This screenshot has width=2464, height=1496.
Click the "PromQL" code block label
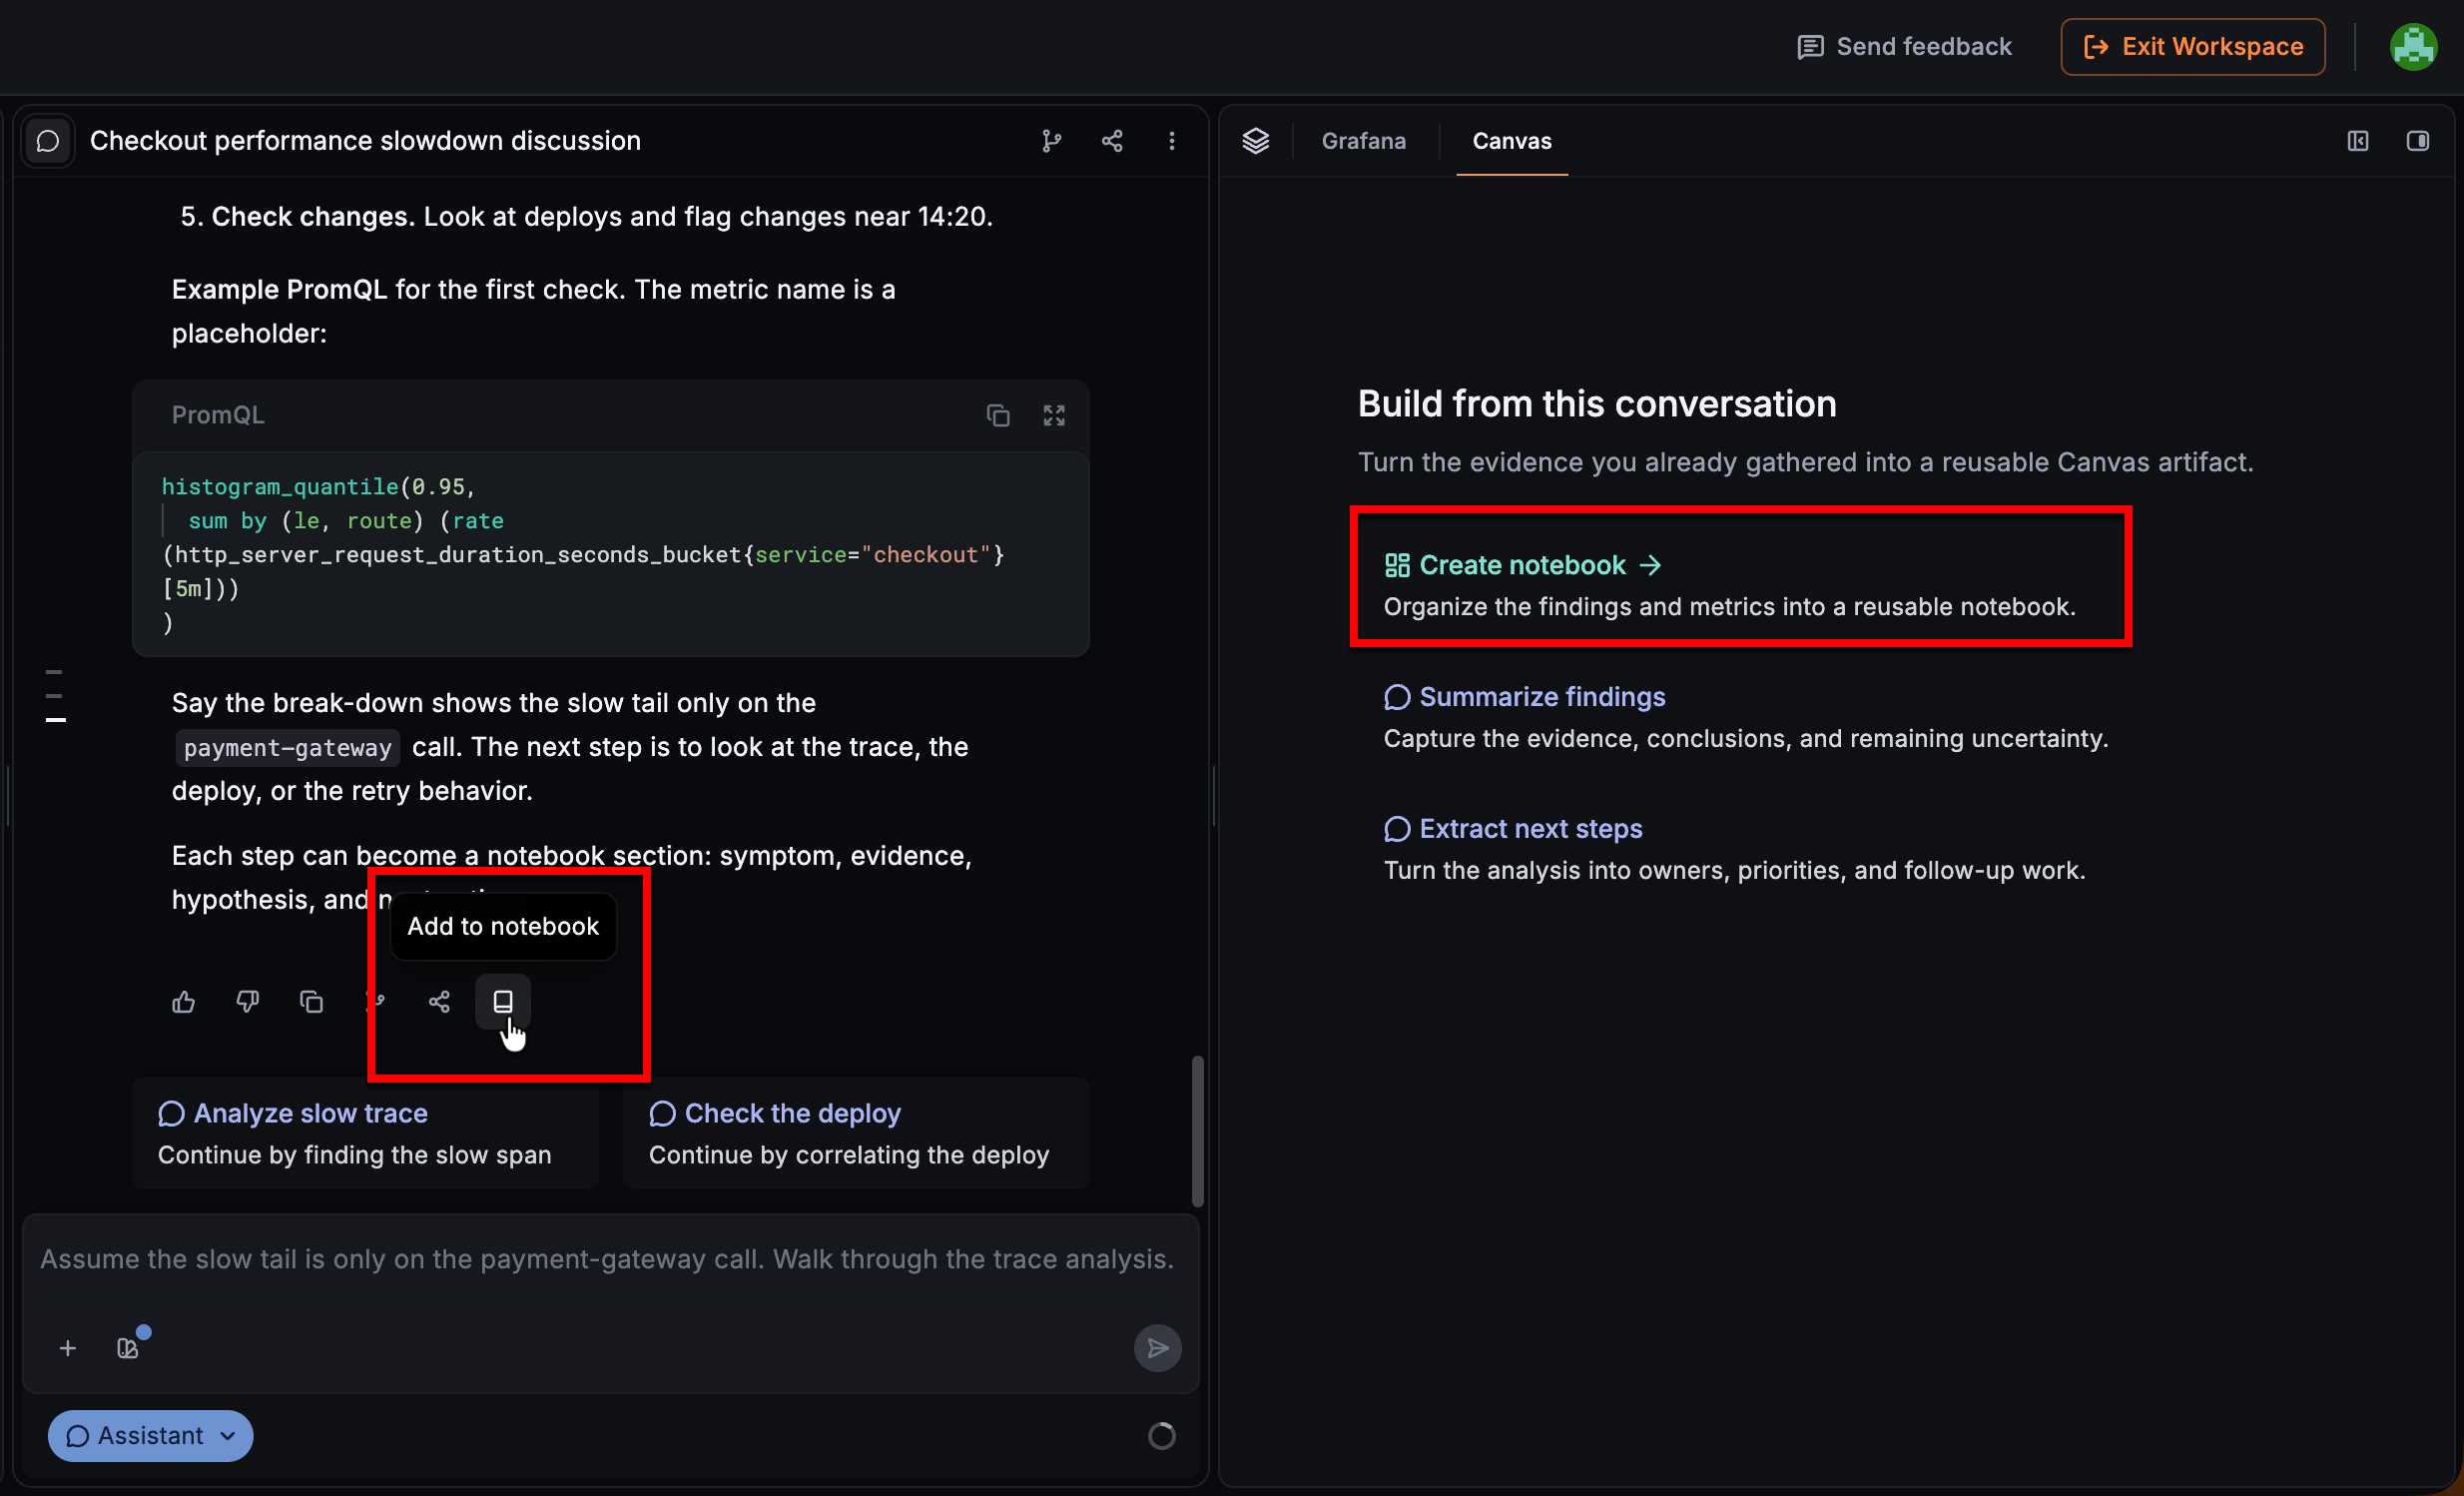pos(218,415)
